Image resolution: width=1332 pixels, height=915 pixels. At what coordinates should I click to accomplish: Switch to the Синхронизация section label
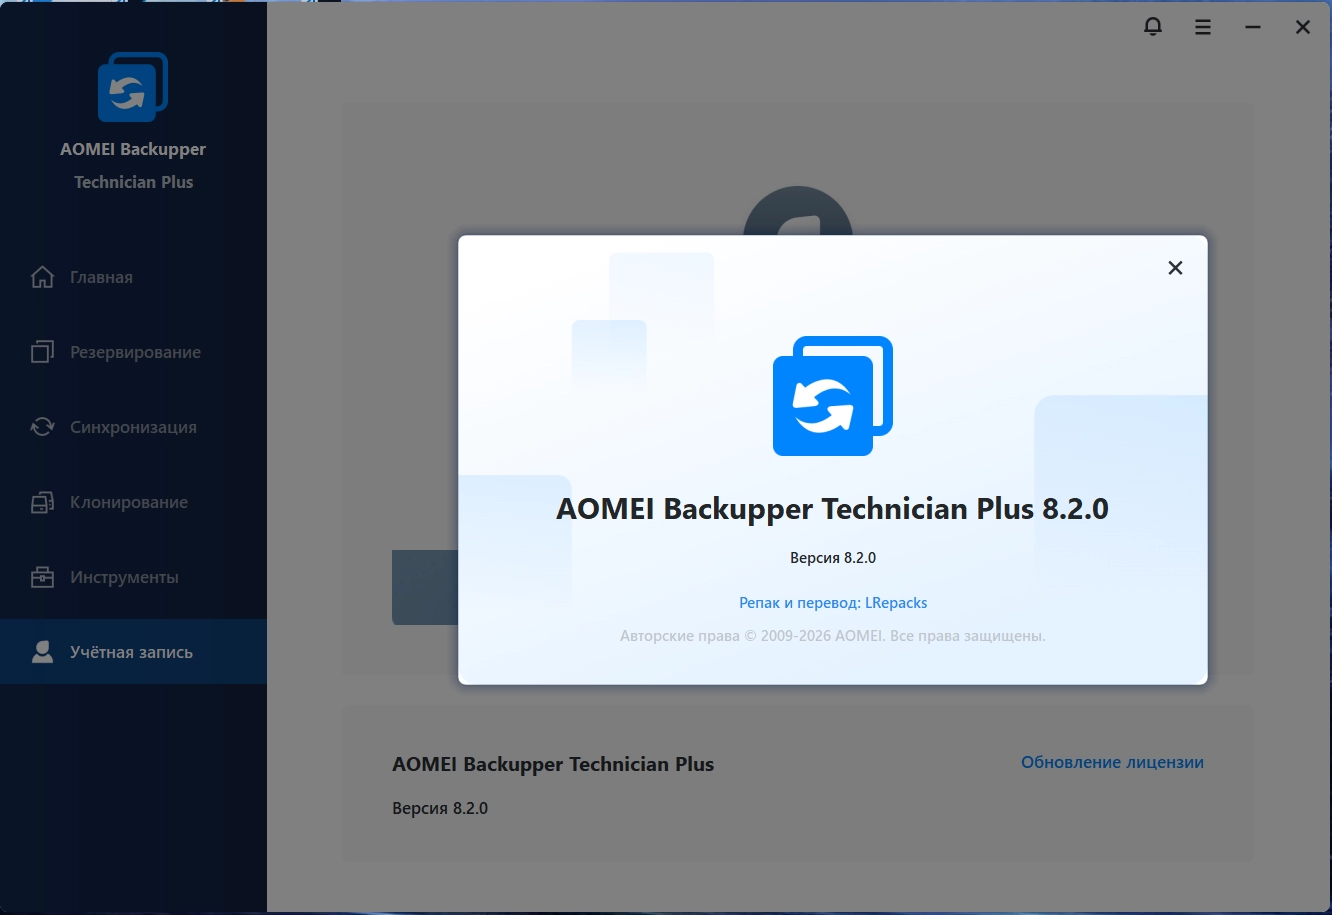133,427
